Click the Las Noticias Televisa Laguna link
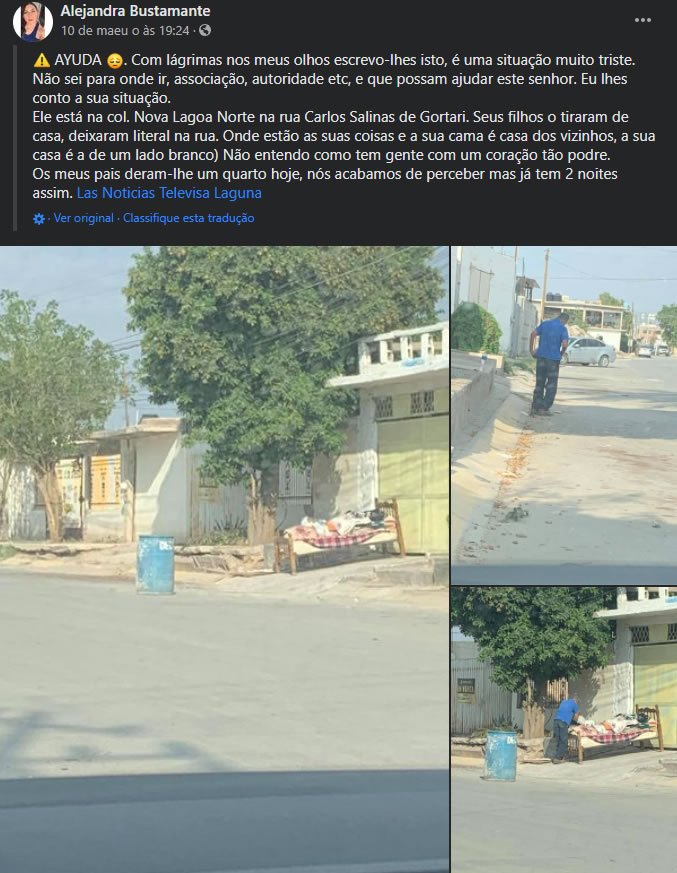This screenshot has height=873, width=677. click(x=169, y=193)
